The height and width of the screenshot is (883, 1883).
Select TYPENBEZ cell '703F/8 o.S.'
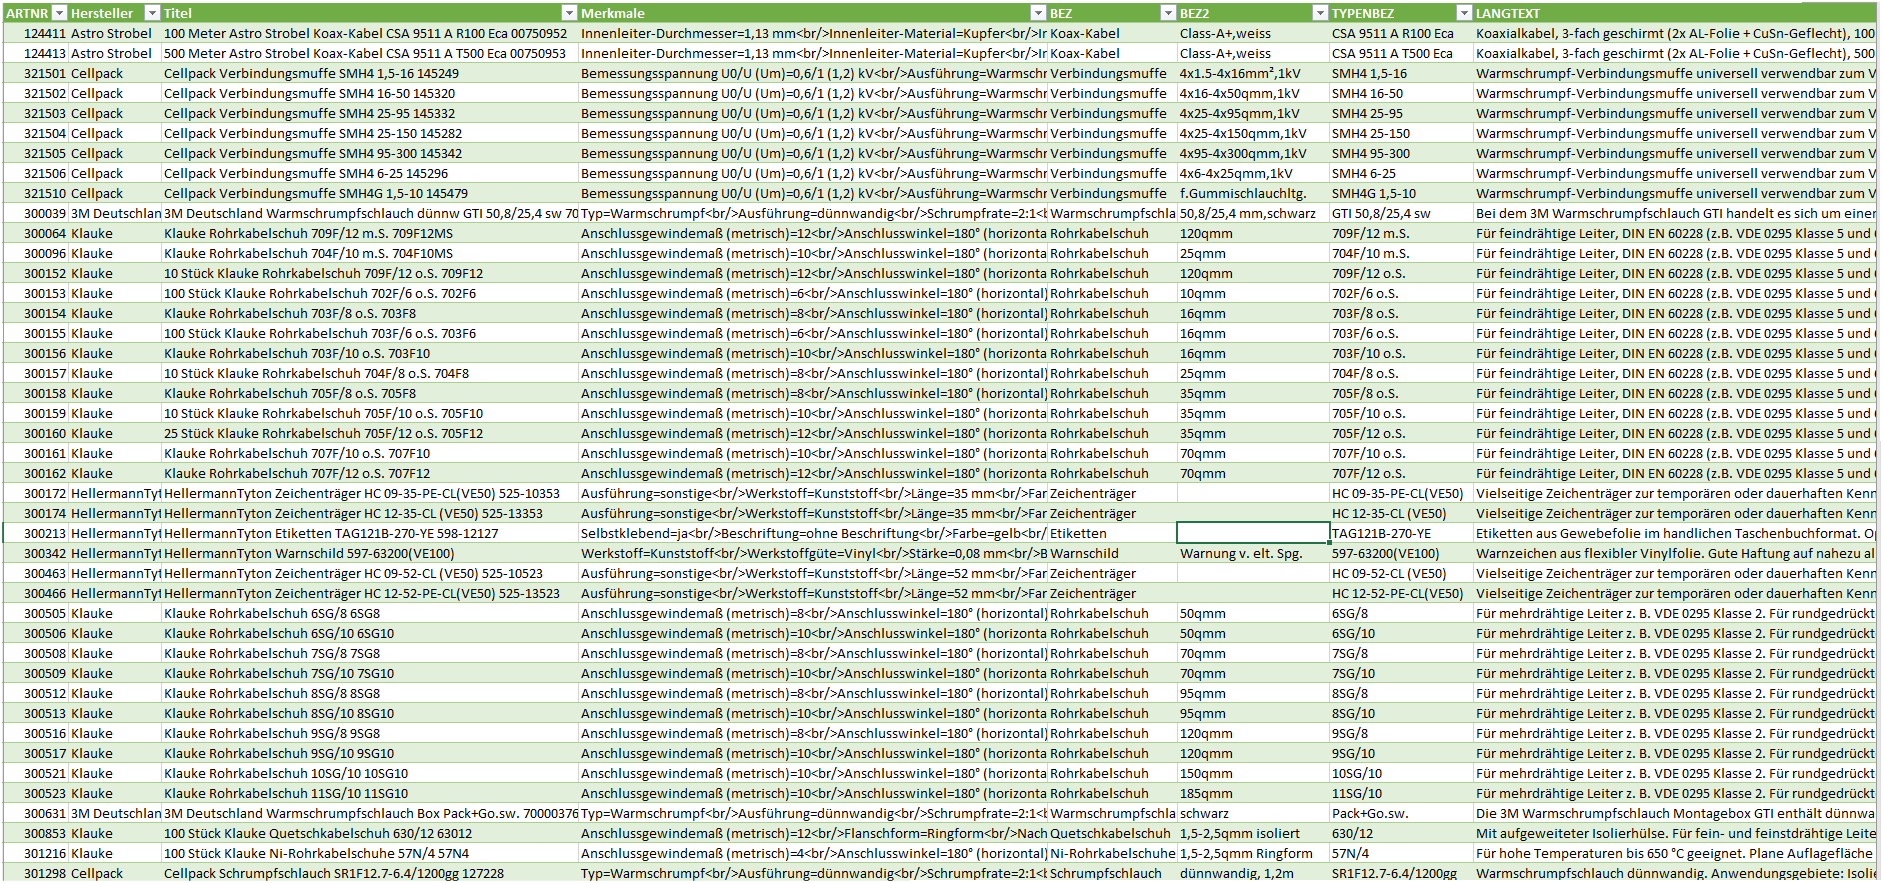coord(1401,313)
